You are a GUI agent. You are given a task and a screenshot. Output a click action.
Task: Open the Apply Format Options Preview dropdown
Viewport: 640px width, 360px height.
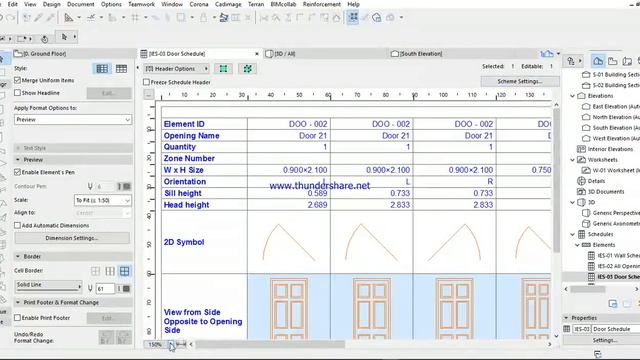point(73,120)
